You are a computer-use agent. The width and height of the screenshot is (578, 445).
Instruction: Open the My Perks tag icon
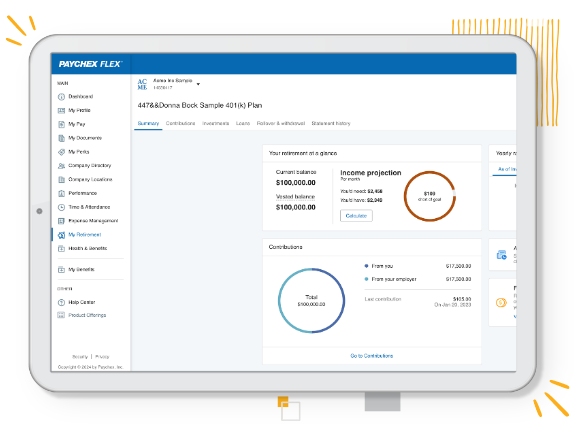pos(62,152)
